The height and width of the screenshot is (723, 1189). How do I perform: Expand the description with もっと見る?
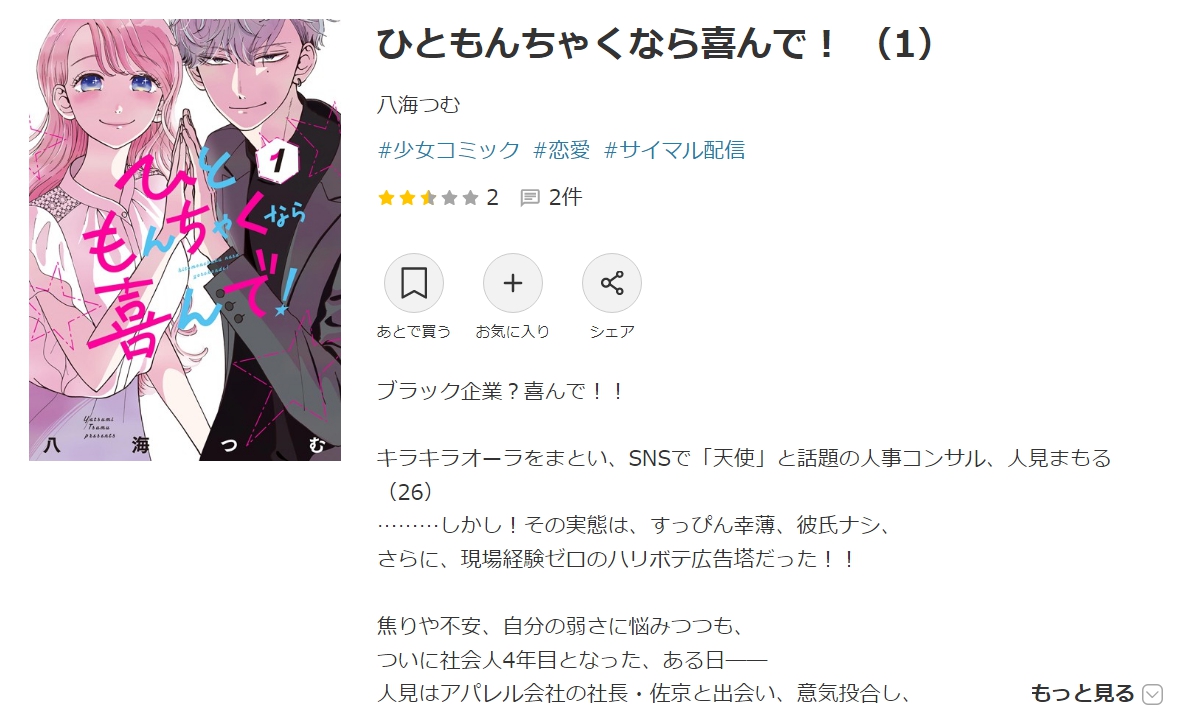pos(1081,693)
